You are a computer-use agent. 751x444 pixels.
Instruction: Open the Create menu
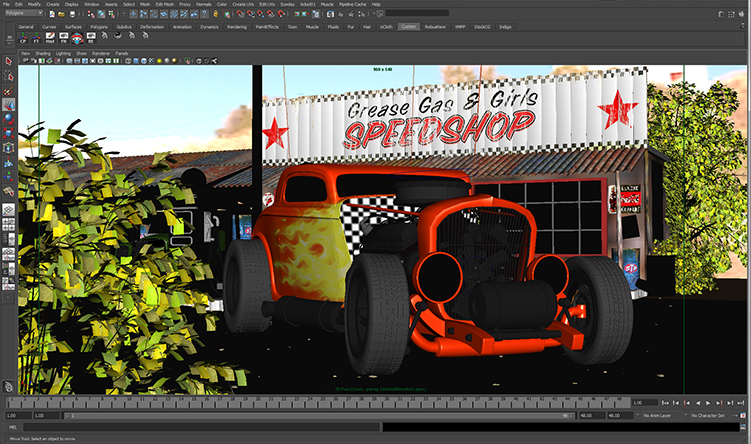click(53, 4)
